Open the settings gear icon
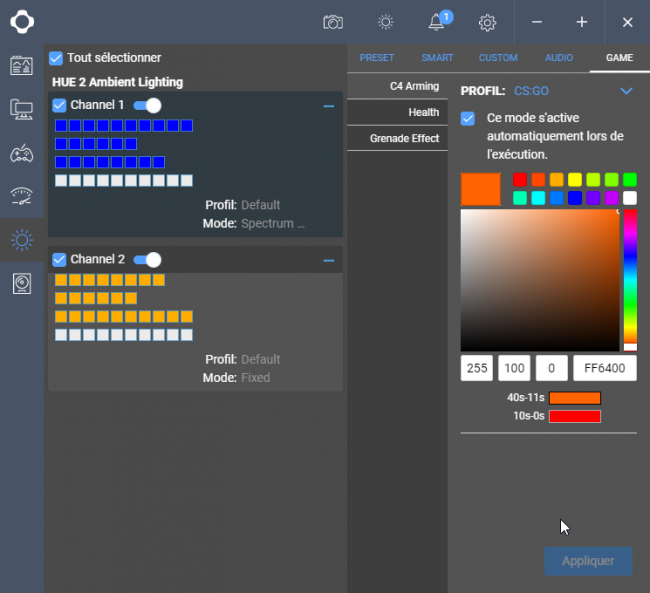The height and width of the screenshot is (593, 650). pos(487,22)
